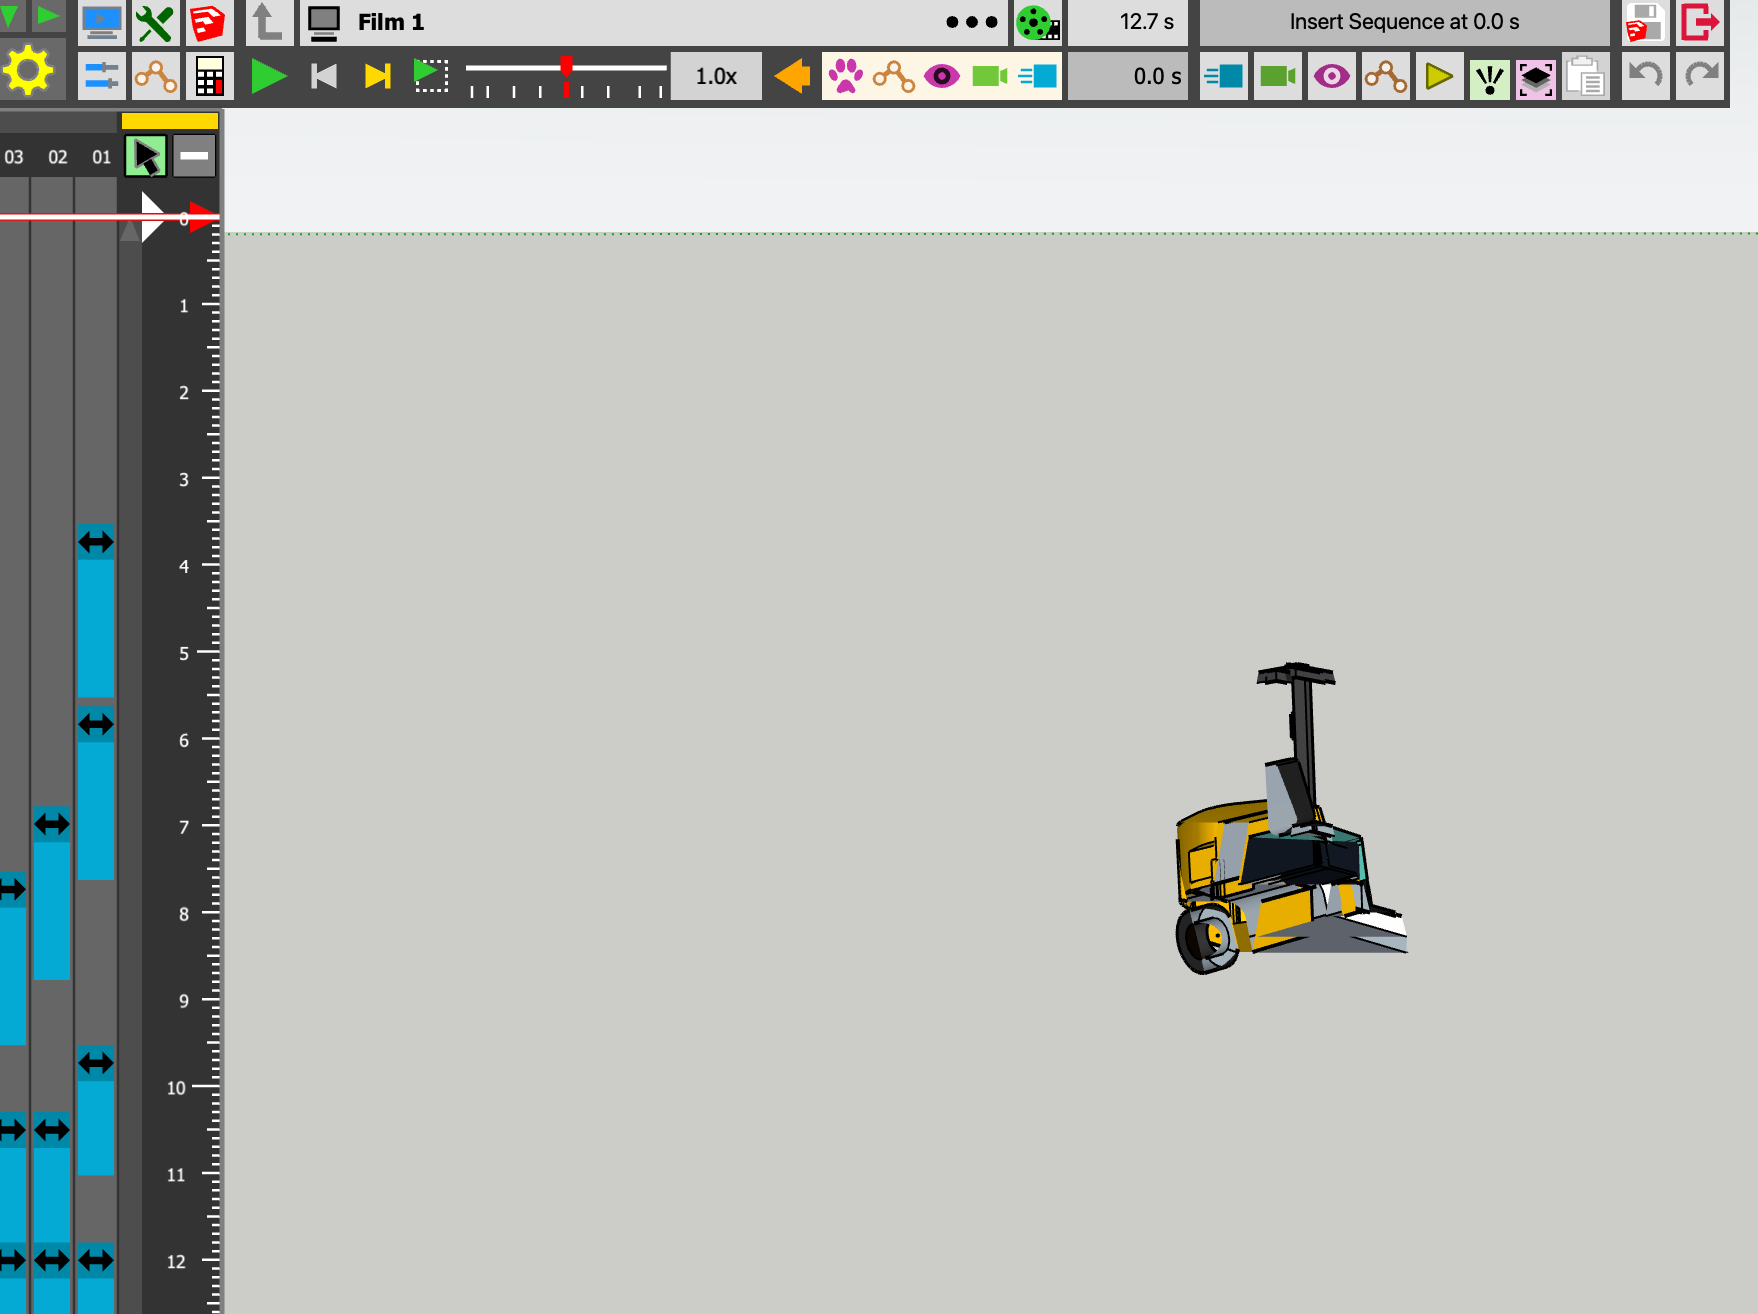Click the exclamation burst icon

[1489, 77]
